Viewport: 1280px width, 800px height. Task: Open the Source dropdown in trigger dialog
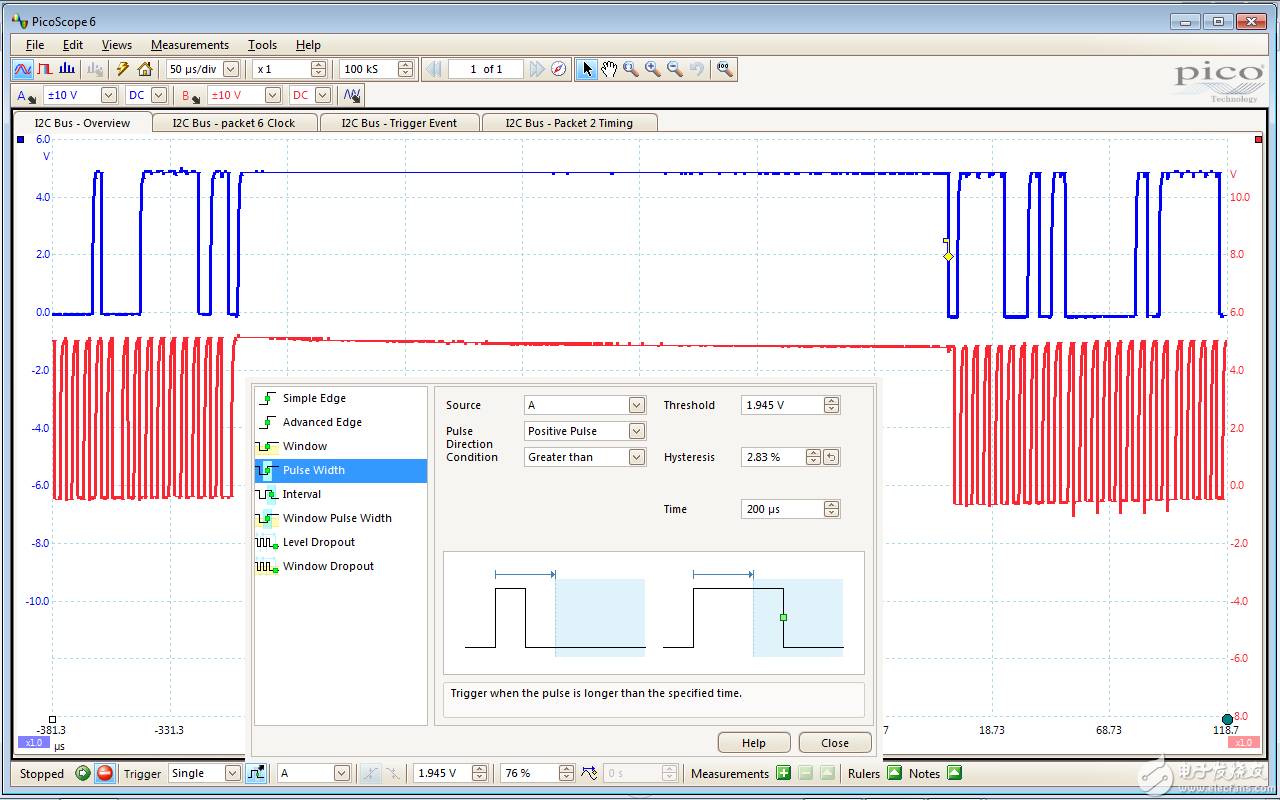tap(637, 405)
